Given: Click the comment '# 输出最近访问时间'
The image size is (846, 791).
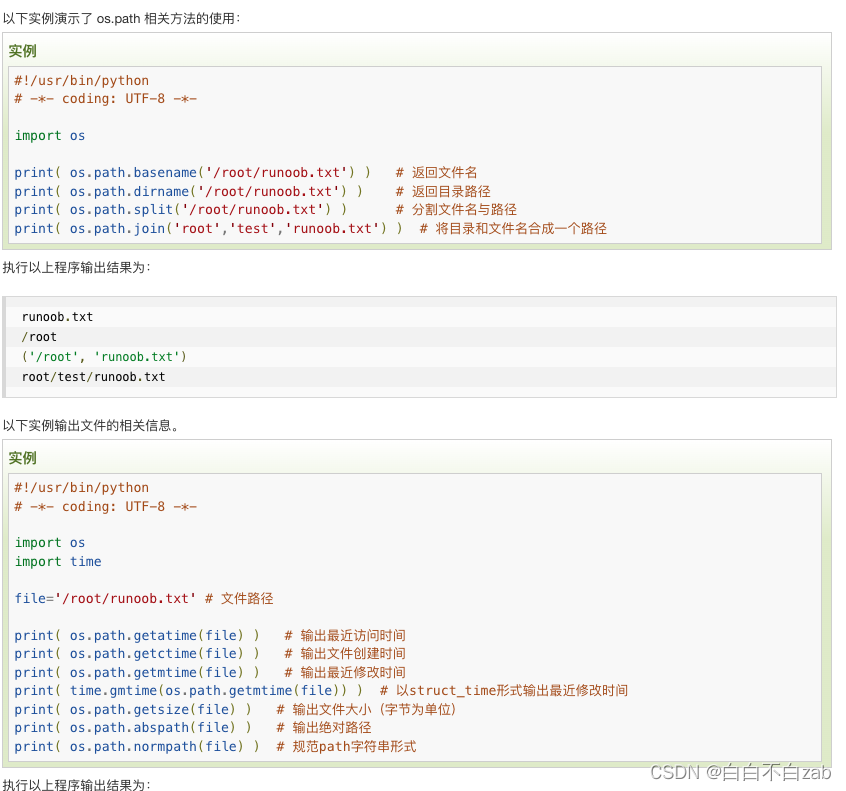Looking at the screenshot, I should (x=345, y=635).
